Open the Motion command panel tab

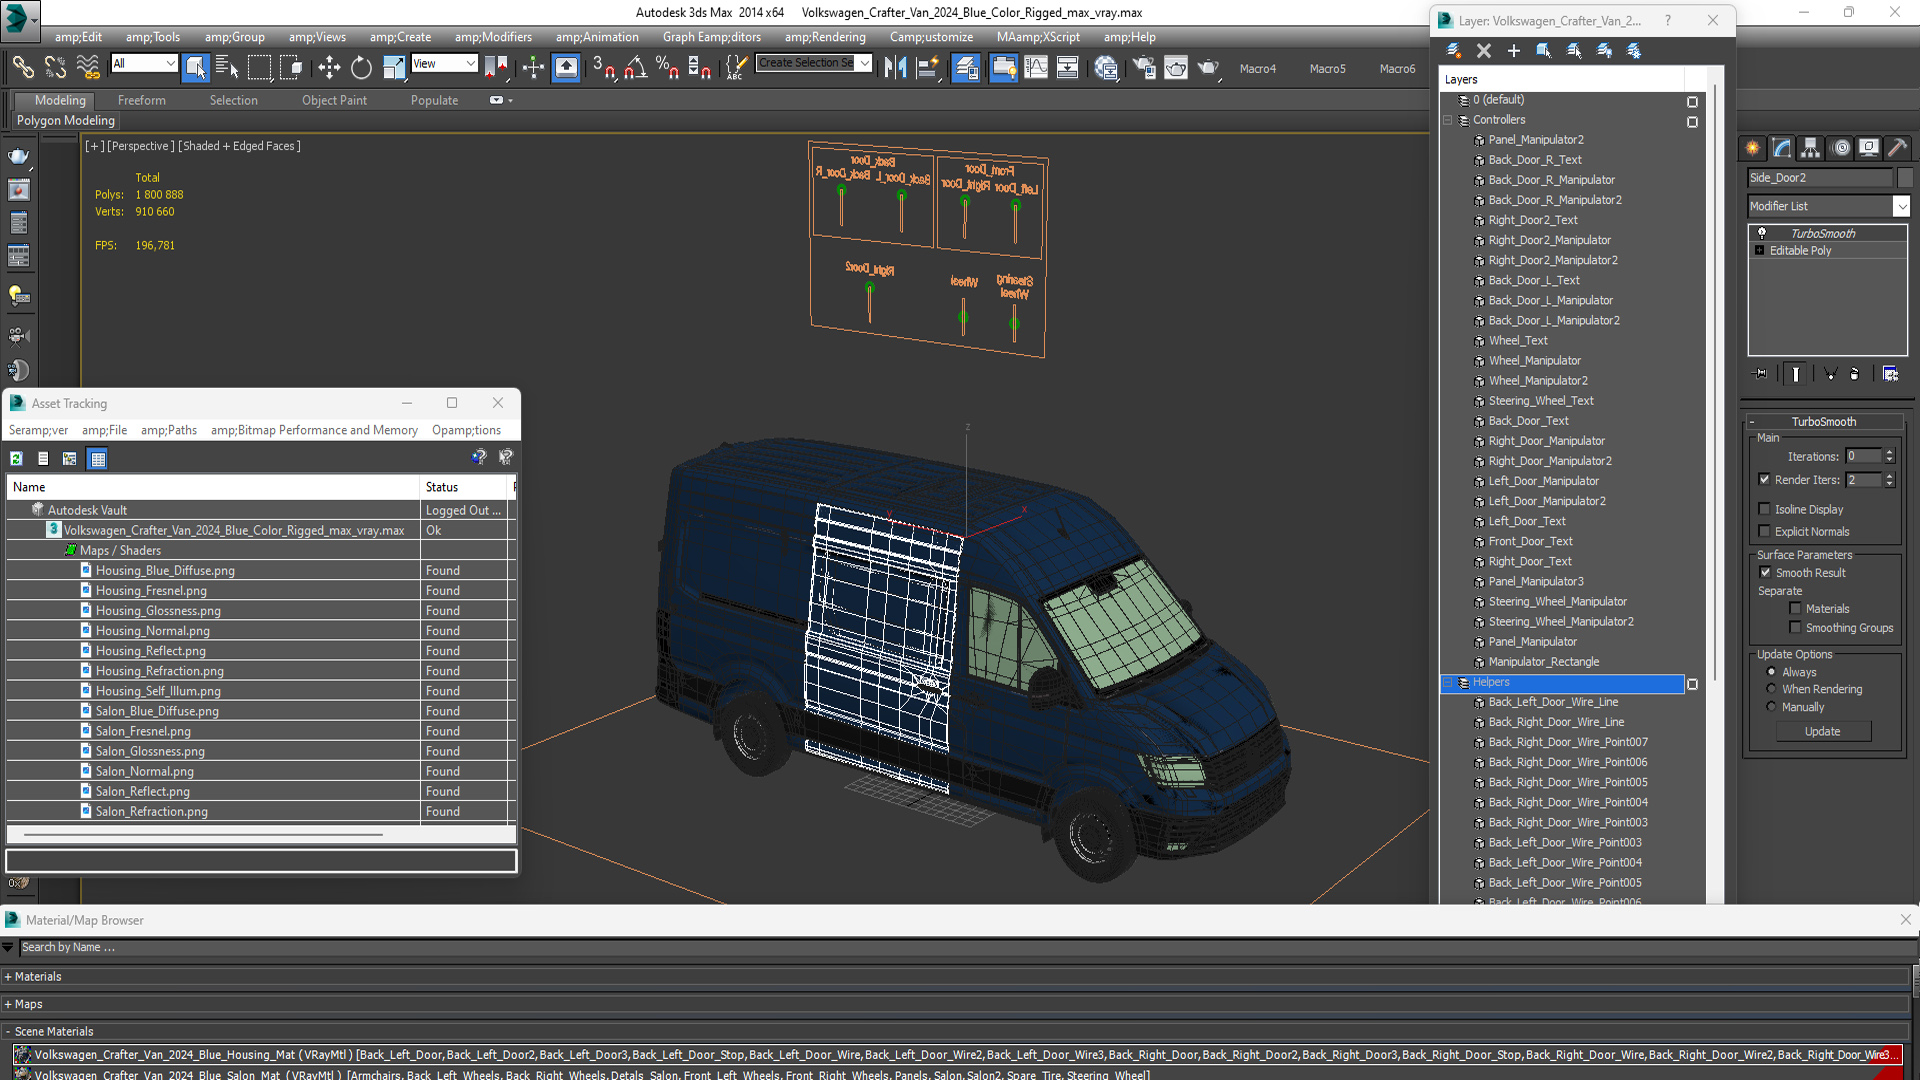coord(1840,148)
